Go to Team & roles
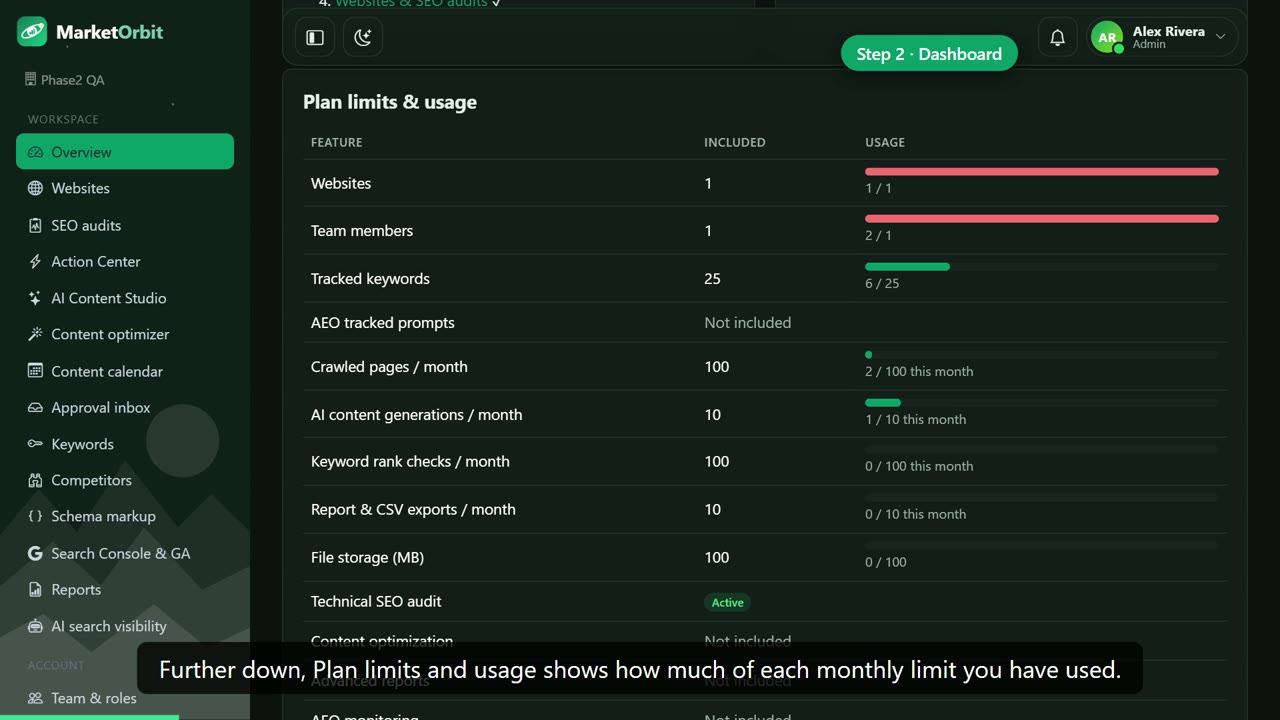This screenshot has height=720, width=1280. coord(125,698)
